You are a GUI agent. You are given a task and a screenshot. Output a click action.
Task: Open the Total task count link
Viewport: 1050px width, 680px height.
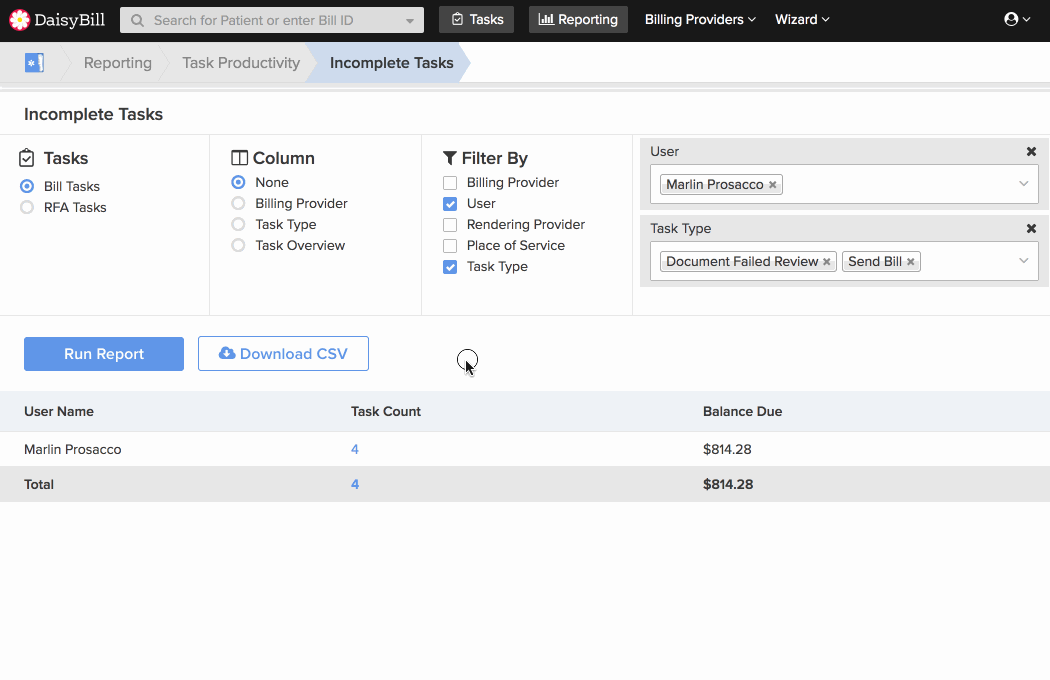coord(355,484)
